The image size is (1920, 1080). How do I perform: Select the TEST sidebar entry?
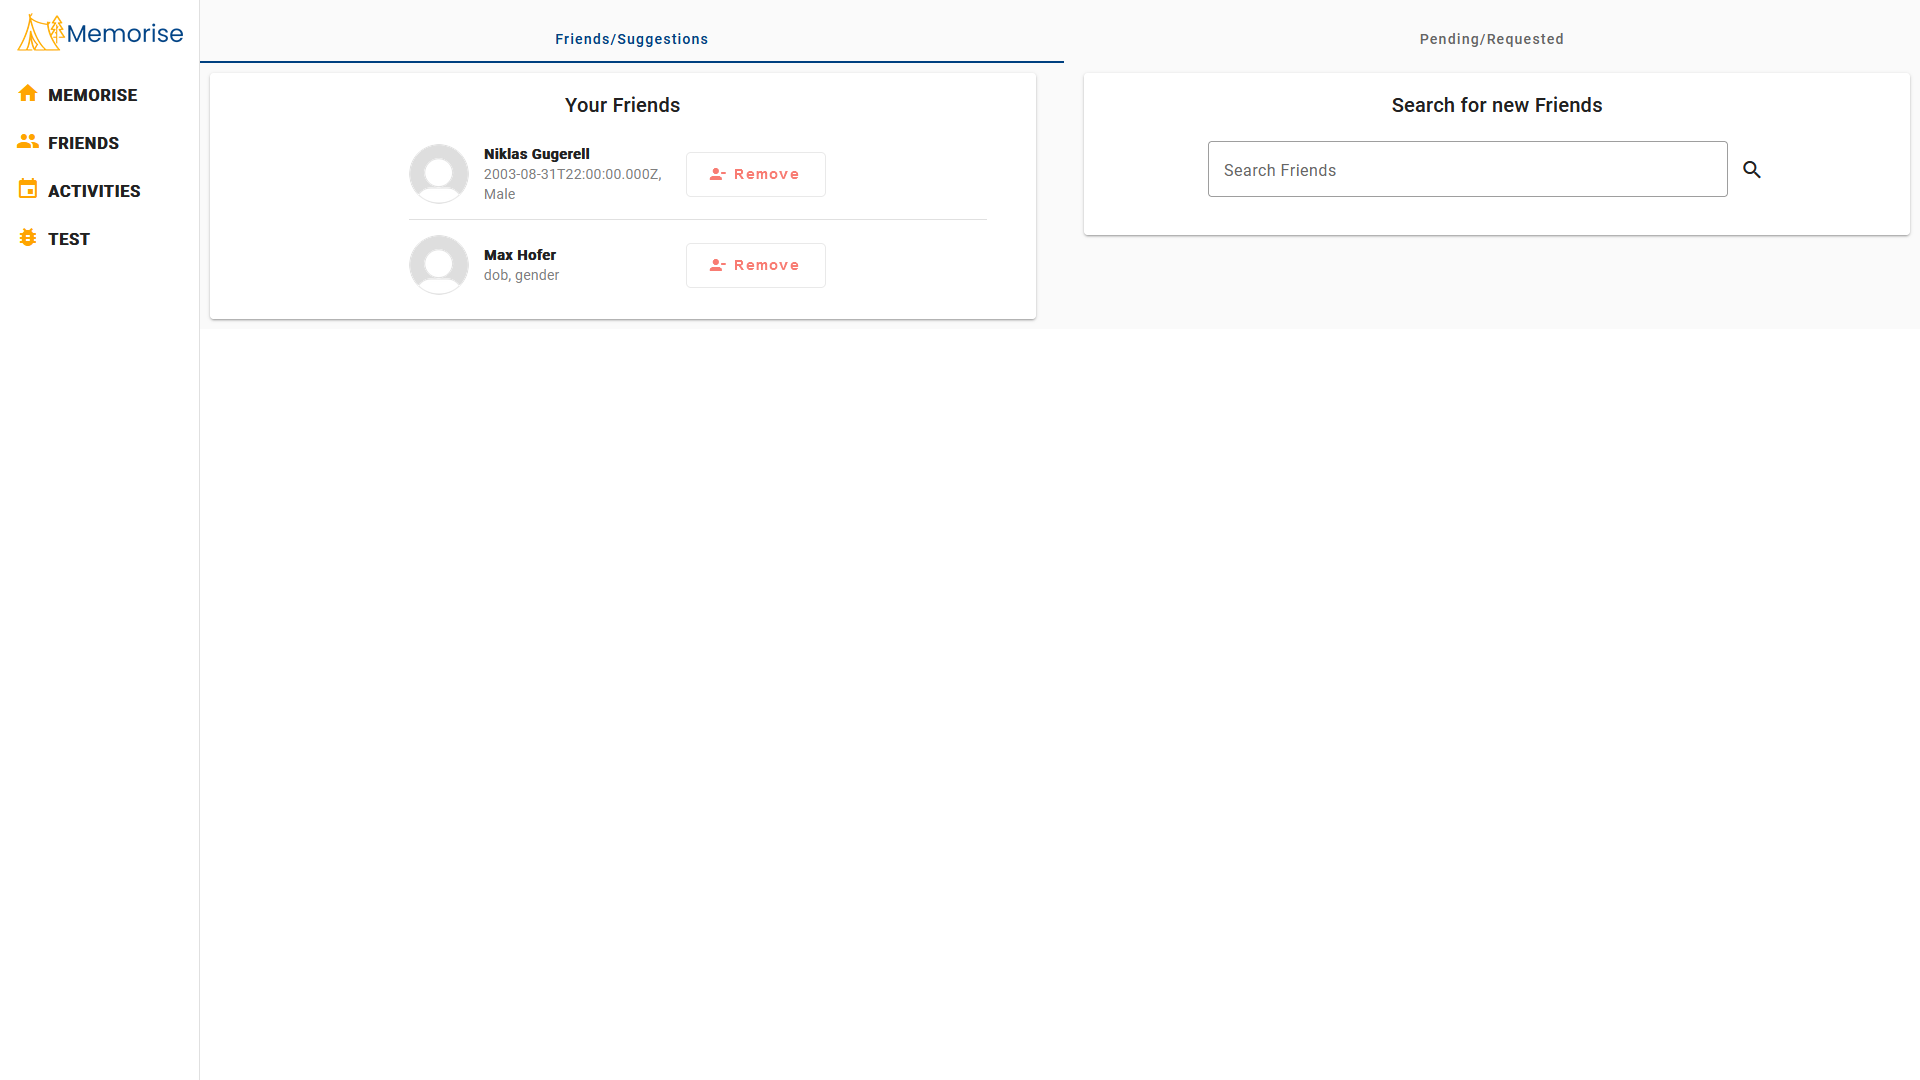pos(69,239)
